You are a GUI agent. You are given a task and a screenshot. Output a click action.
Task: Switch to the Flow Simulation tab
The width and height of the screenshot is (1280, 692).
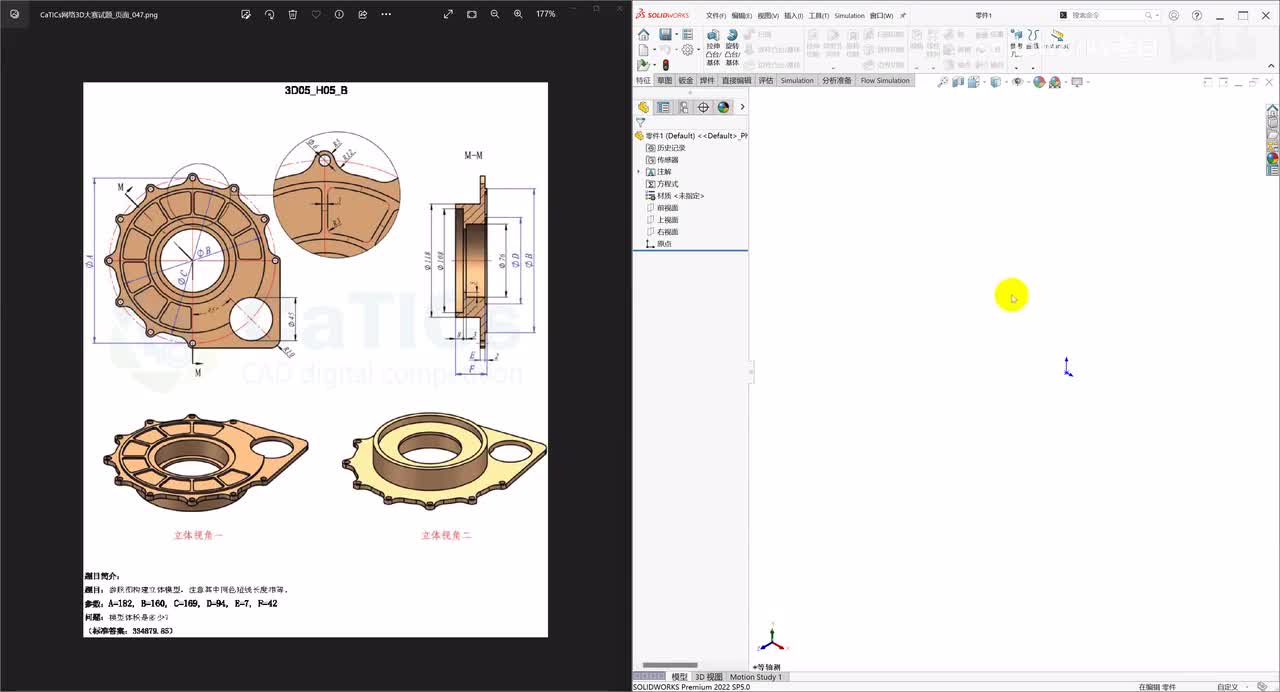[885, 80]
